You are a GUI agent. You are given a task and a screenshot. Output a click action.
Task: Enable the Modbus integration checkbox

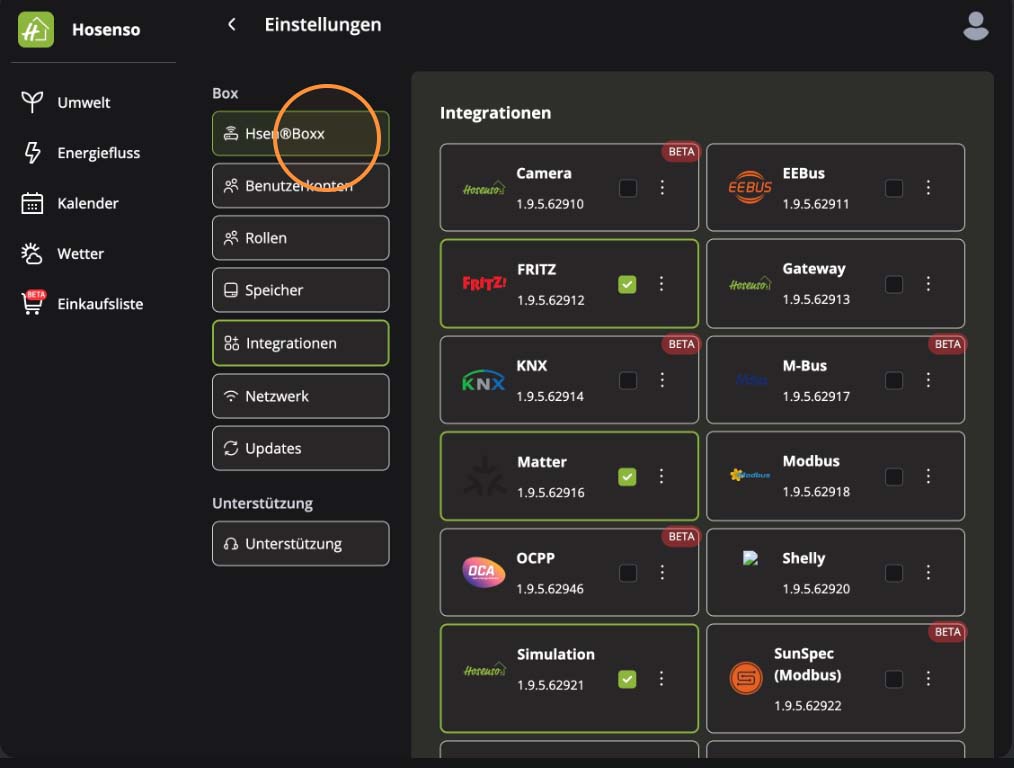(x=894, y=476)
